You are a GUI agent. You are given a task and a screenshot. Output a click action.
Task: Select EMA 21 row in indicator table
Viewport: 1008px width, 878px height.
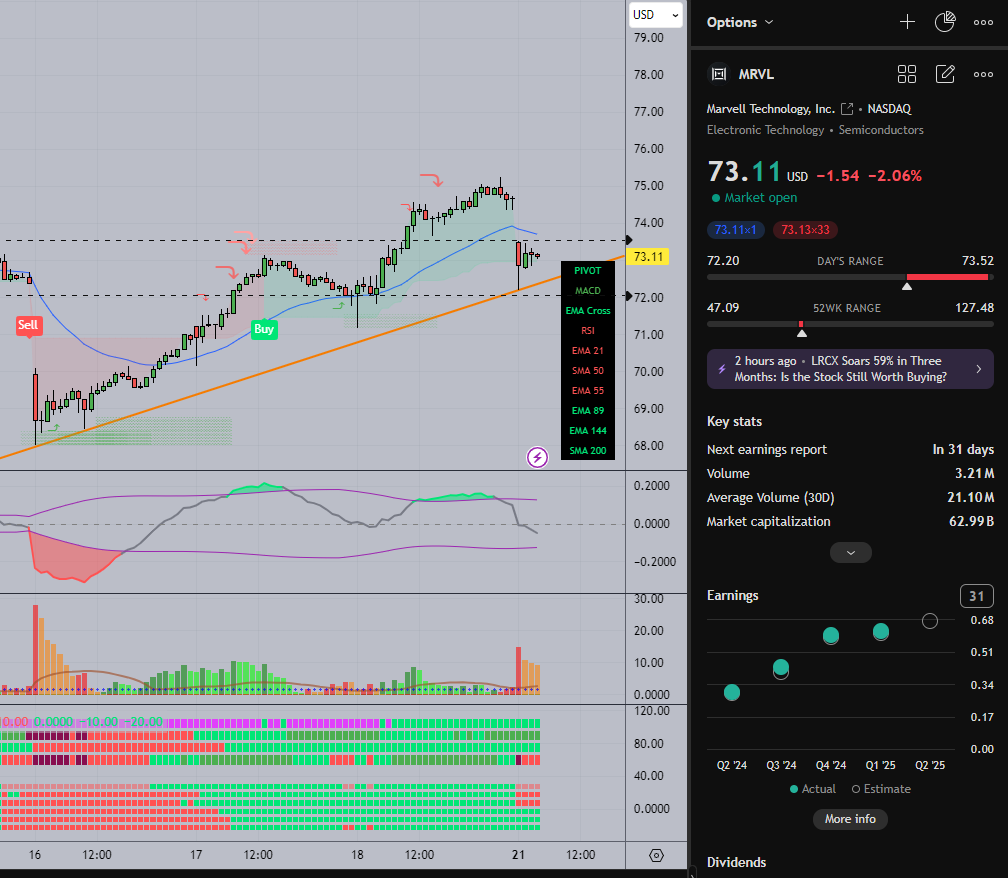click(x=588, y=350)
